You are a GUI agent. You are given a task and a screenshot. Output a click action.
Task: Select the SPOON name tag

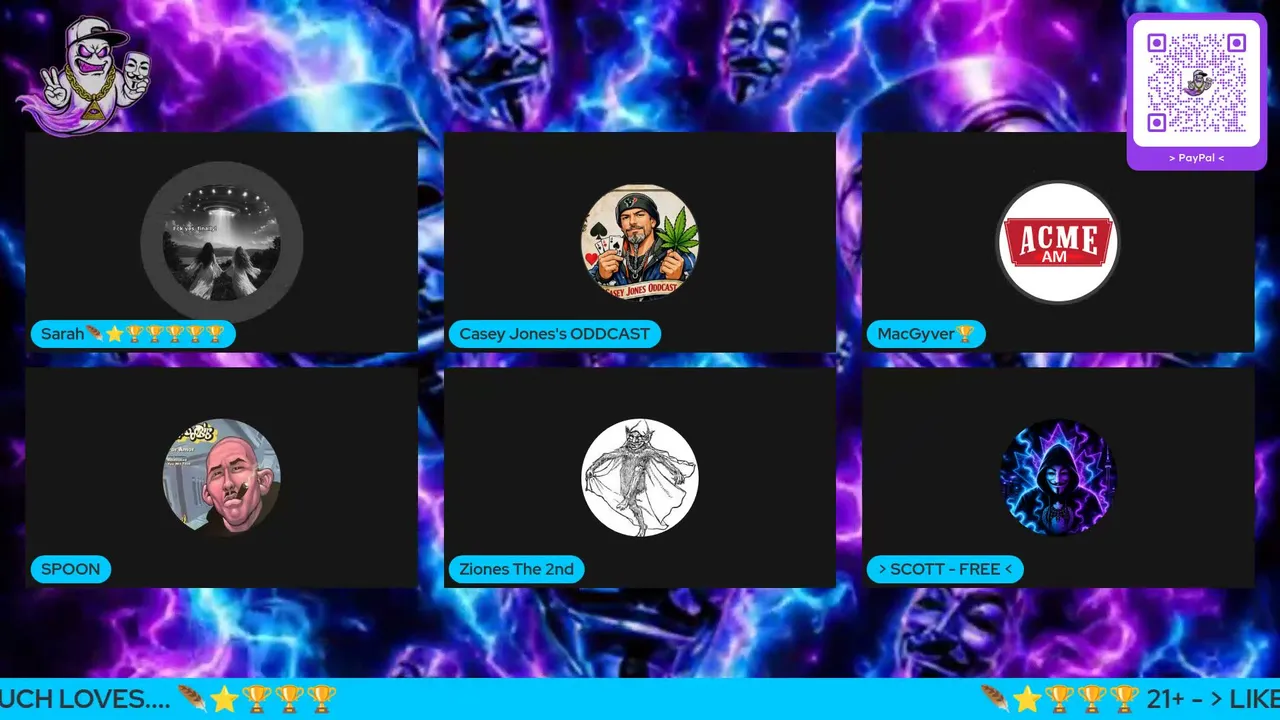(71, 569)
